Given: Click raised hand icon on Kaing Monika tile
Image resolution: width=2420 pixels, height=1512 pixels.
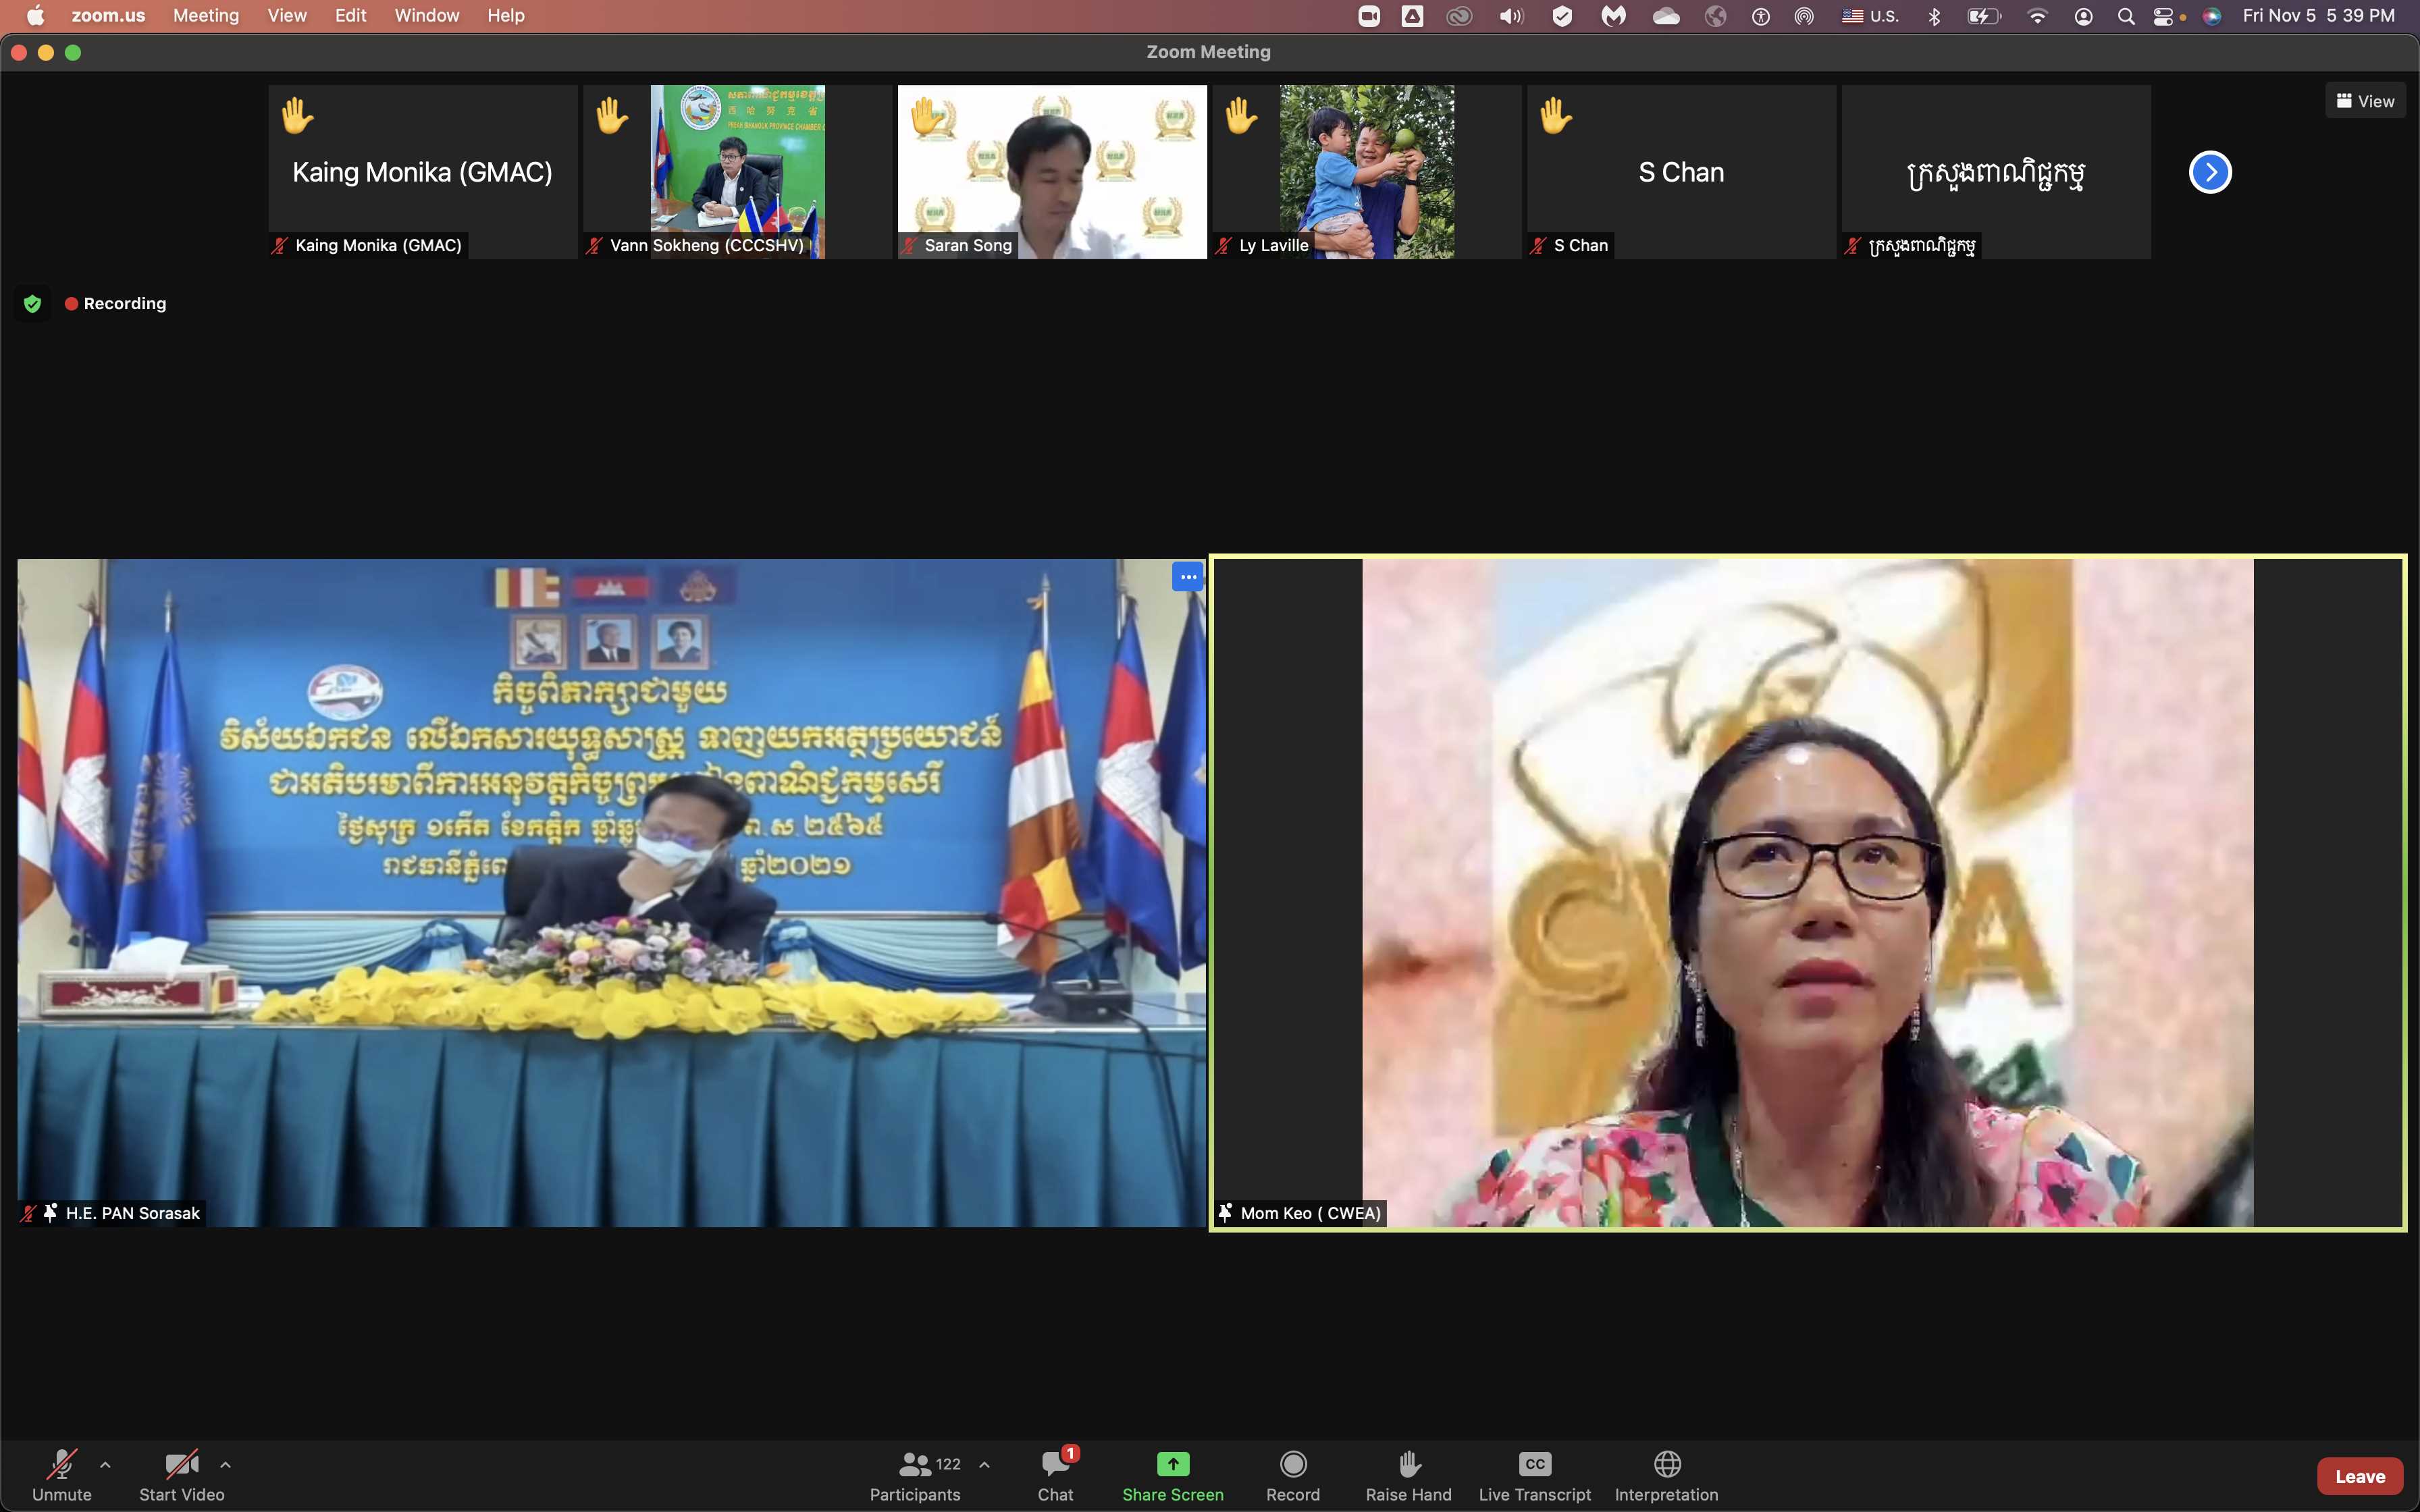Looking at the screenshot, I should tap(297, 116).
